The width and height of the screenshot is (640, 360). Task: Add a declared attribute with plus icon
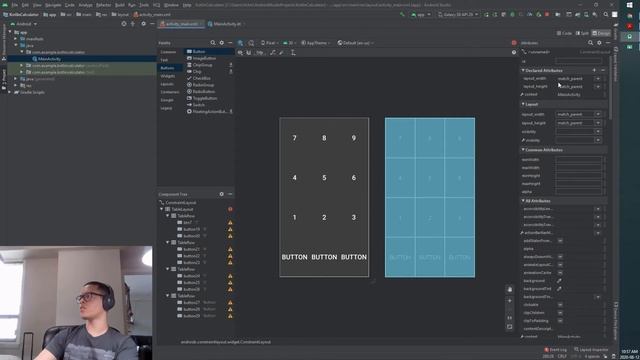[x=594, y=70]
